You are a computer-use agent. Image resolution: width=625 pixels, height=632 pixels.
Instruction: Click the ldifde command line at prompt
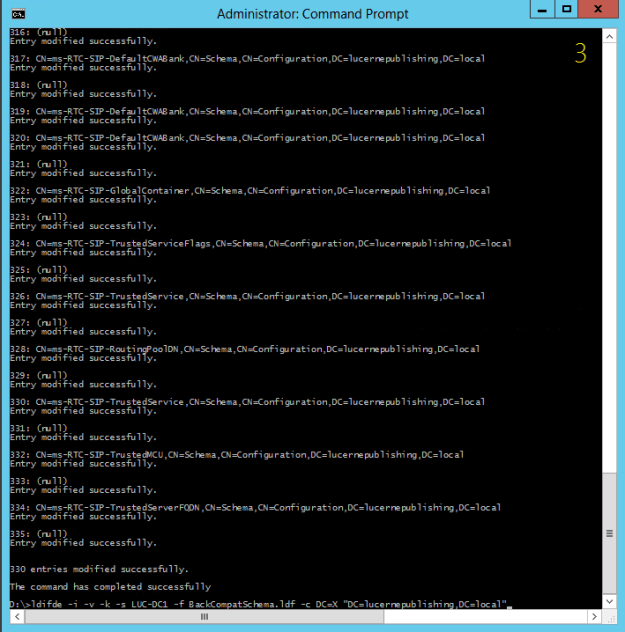(x=260, y=604)
